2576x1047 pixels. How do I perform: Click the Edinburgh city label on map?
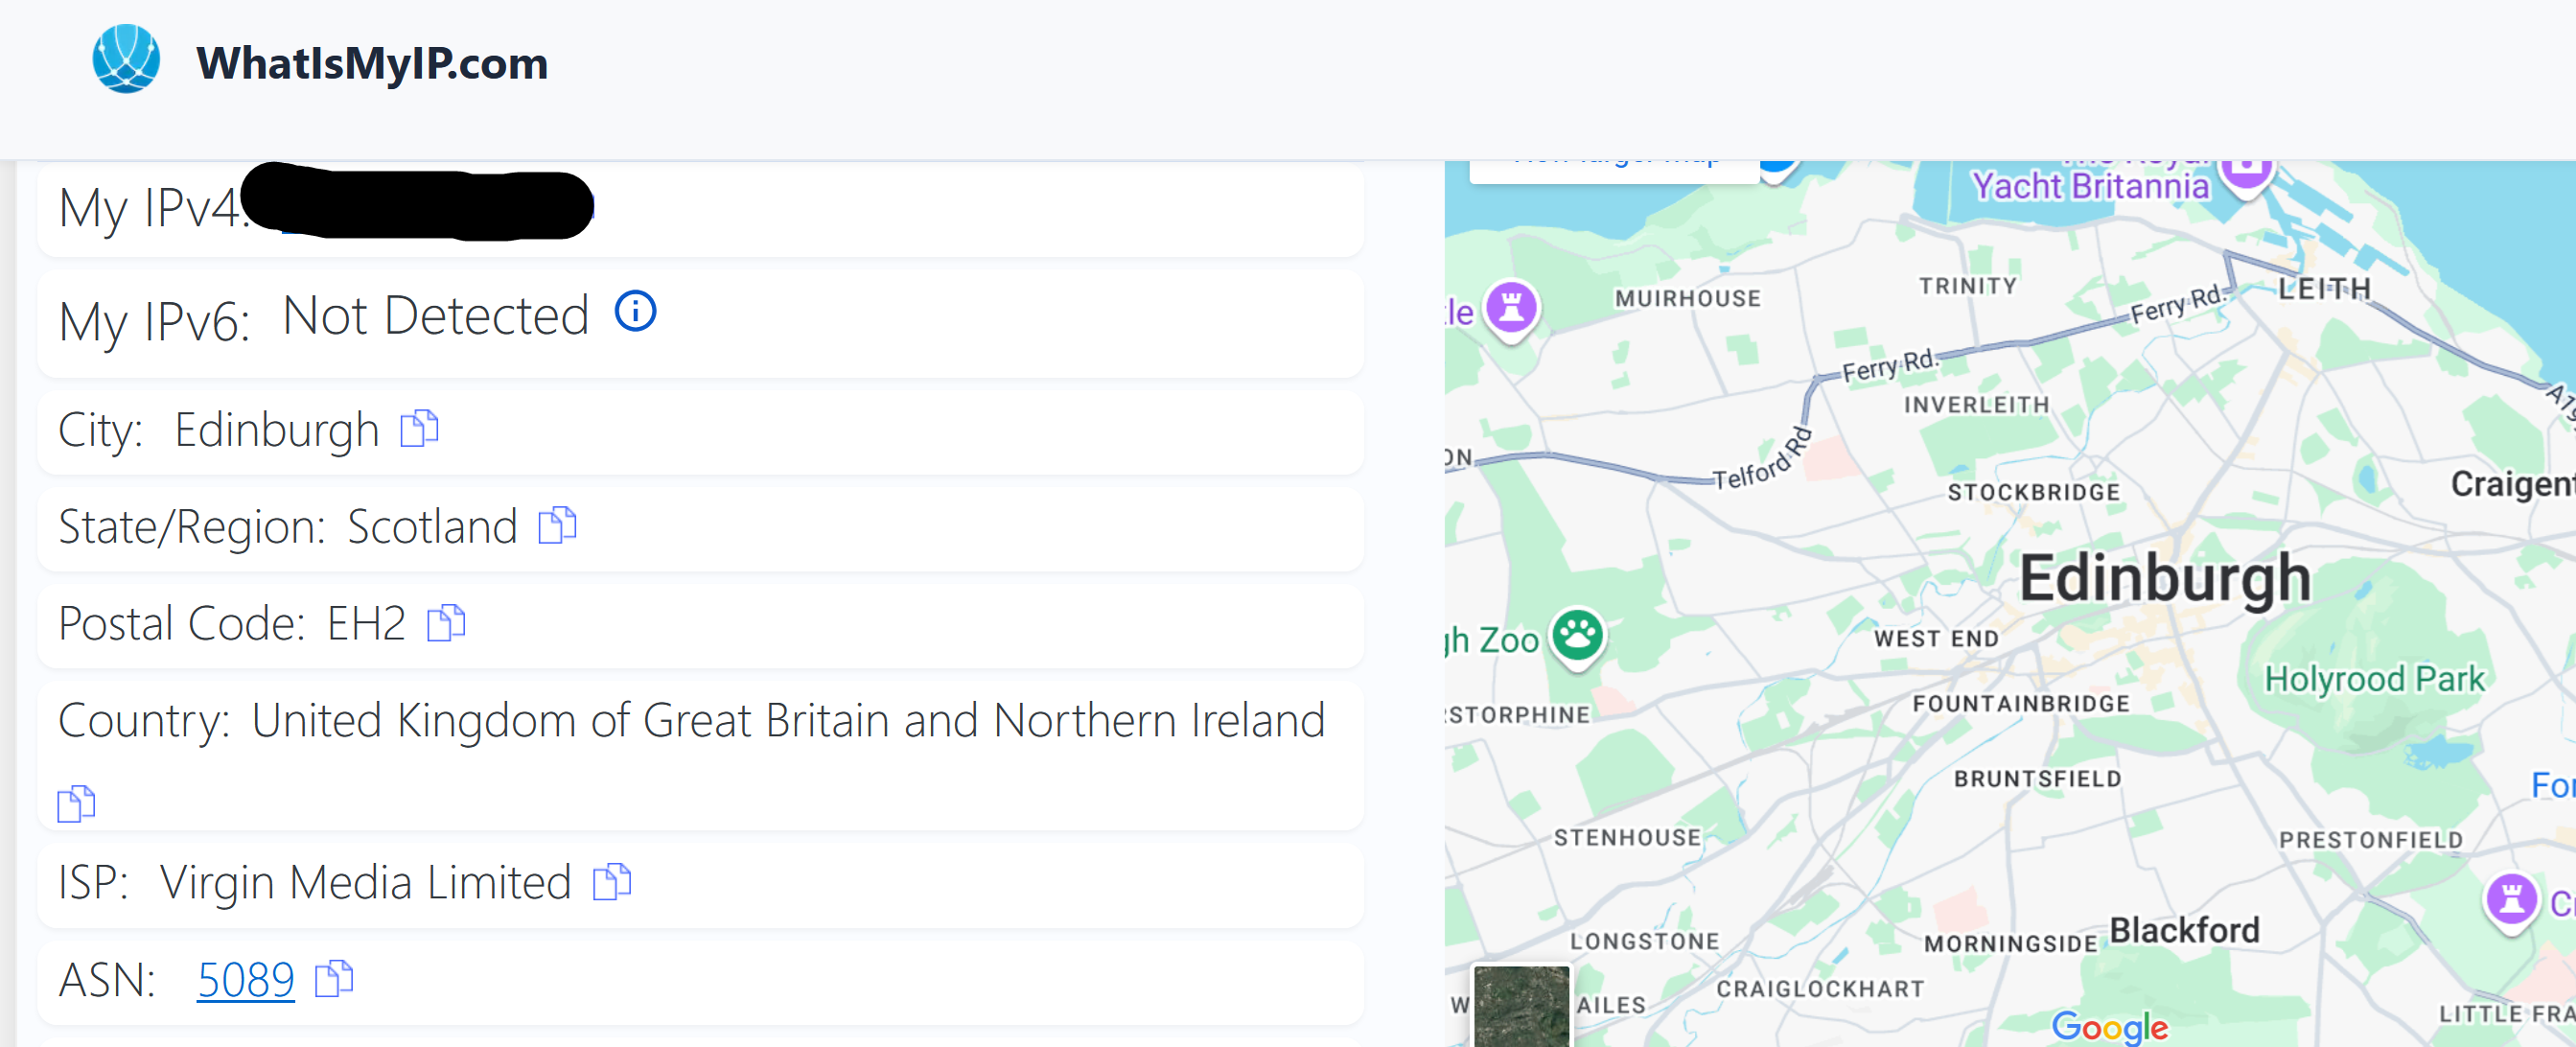click(x=2165, y=578)
